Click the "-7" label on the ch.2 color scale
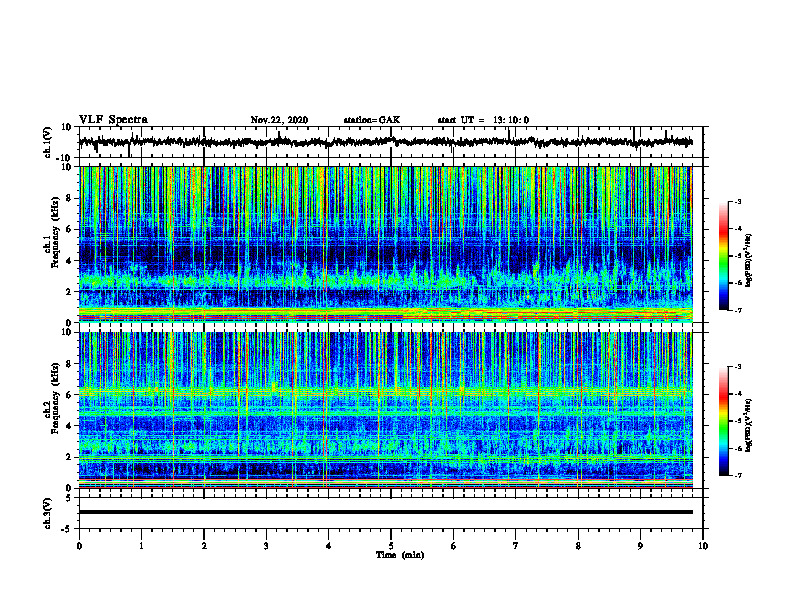792x612 pixels. 738,475
